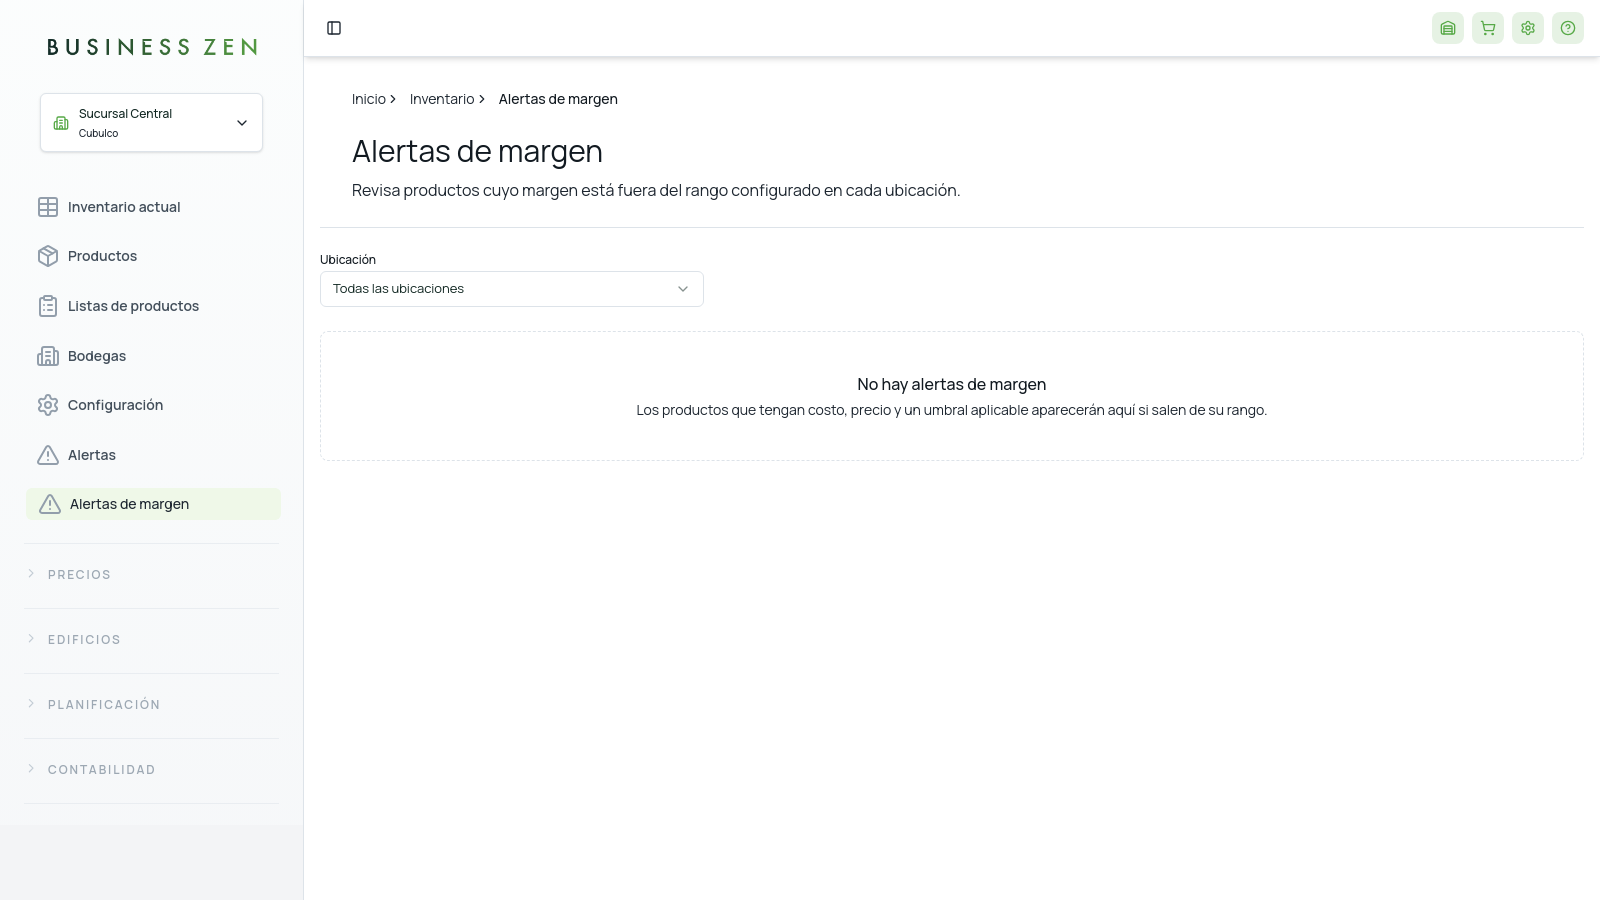Open the help question mark icon

[1568, 28]
